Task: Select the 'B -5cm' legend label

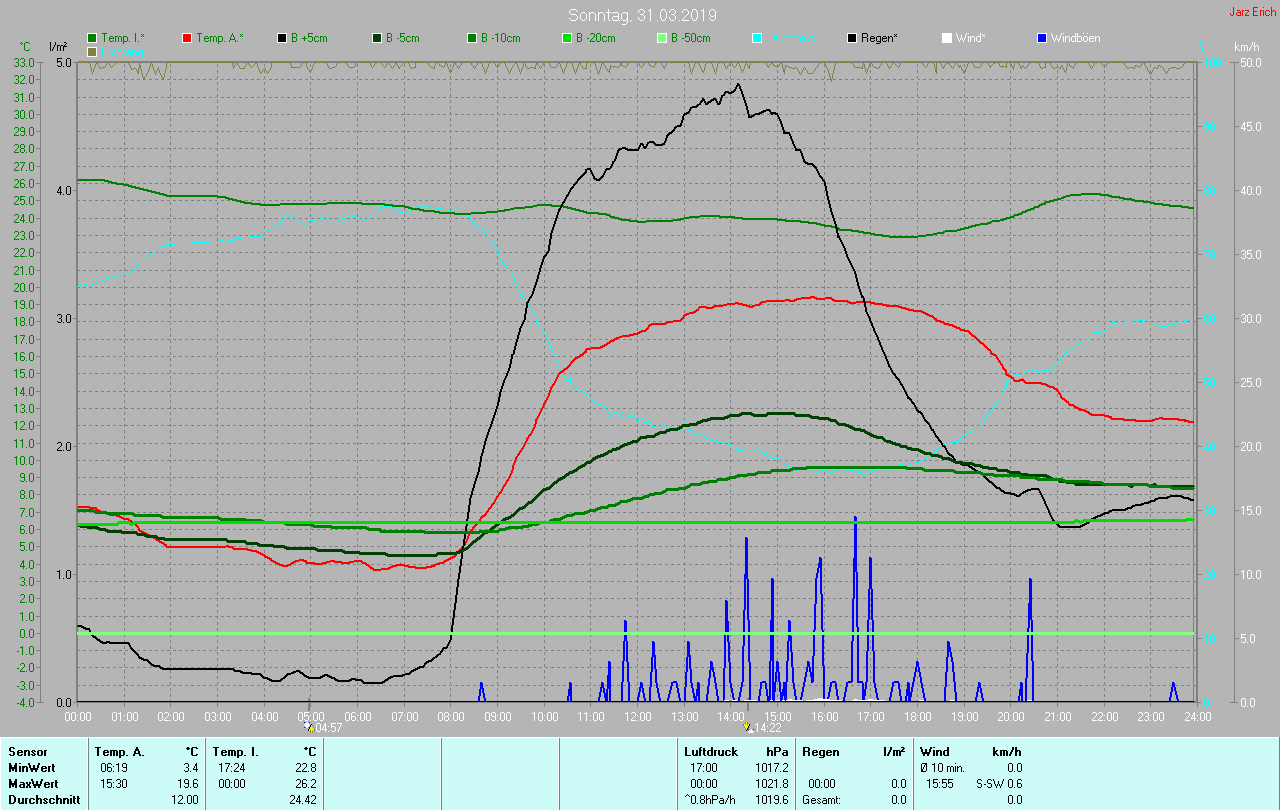Action: 403,38
